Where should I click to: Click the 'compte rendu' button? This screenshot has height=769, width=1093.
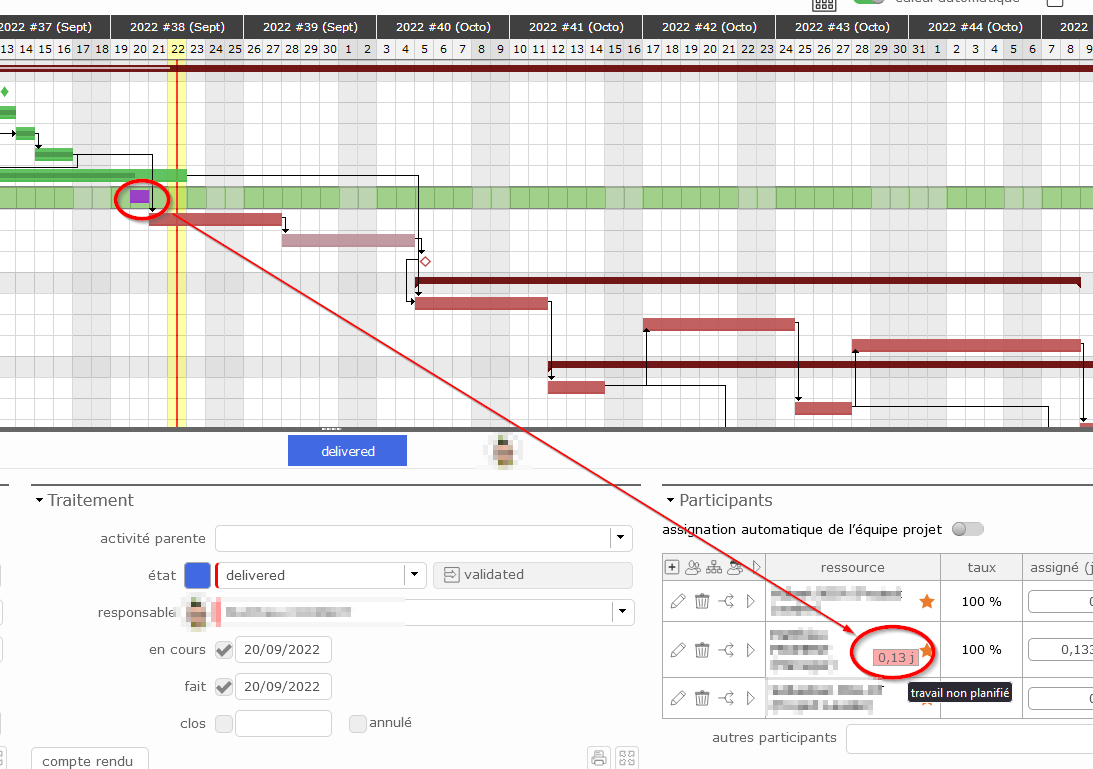click(89, 760)
